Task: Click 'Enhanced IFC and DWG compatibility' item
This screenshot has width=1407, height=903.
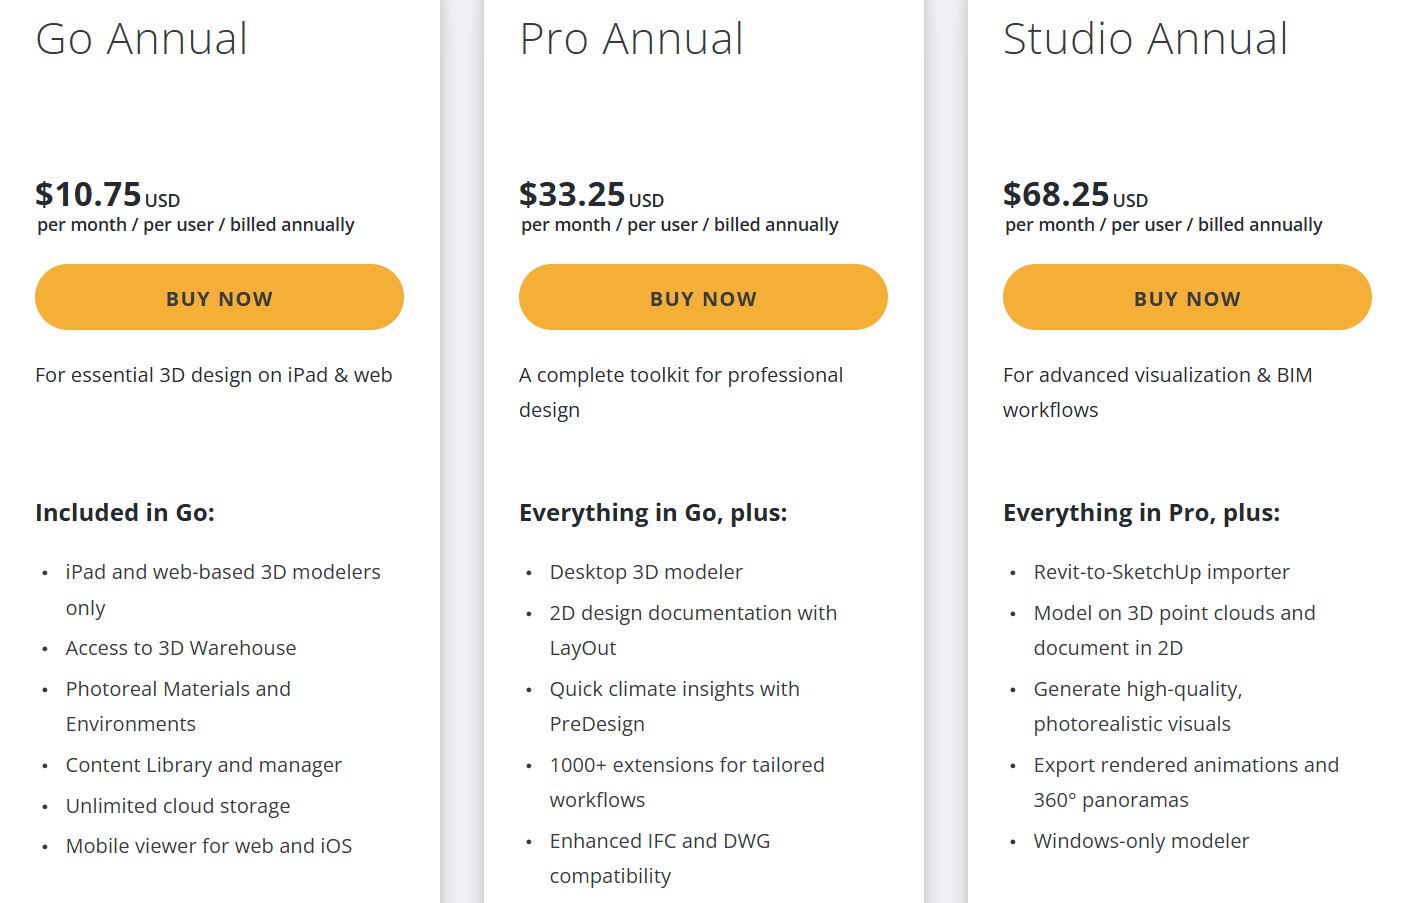Action: 660,858
